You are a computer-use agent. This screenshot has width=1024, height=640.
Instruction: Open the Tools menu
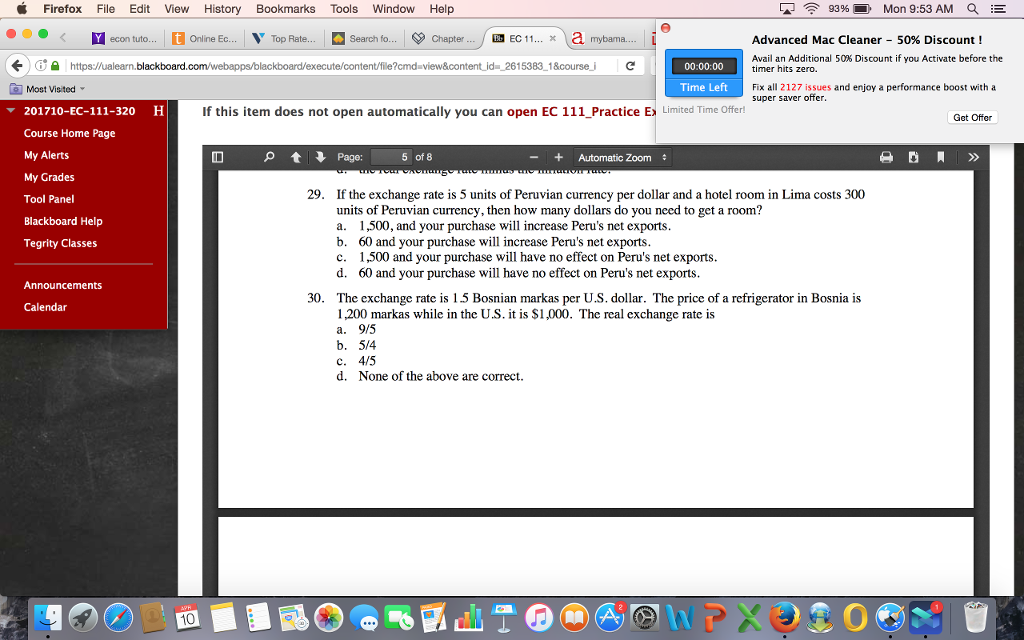[x=344, y=9]
